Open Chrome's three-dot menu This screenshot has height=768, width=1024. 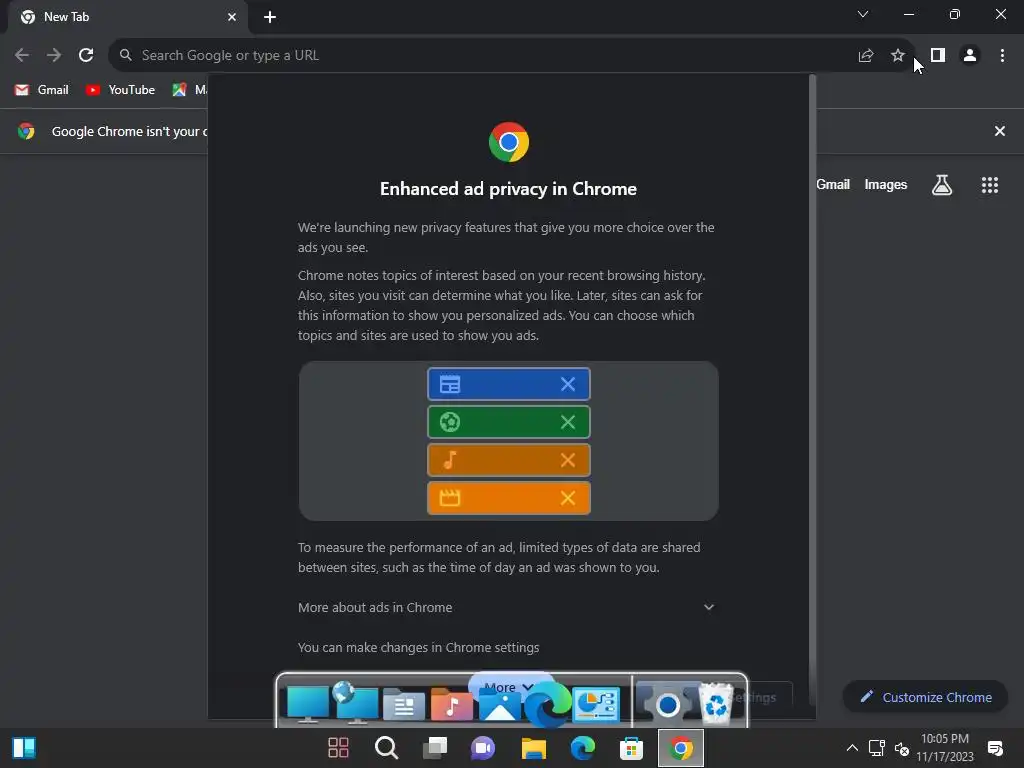coord(1002,56)
